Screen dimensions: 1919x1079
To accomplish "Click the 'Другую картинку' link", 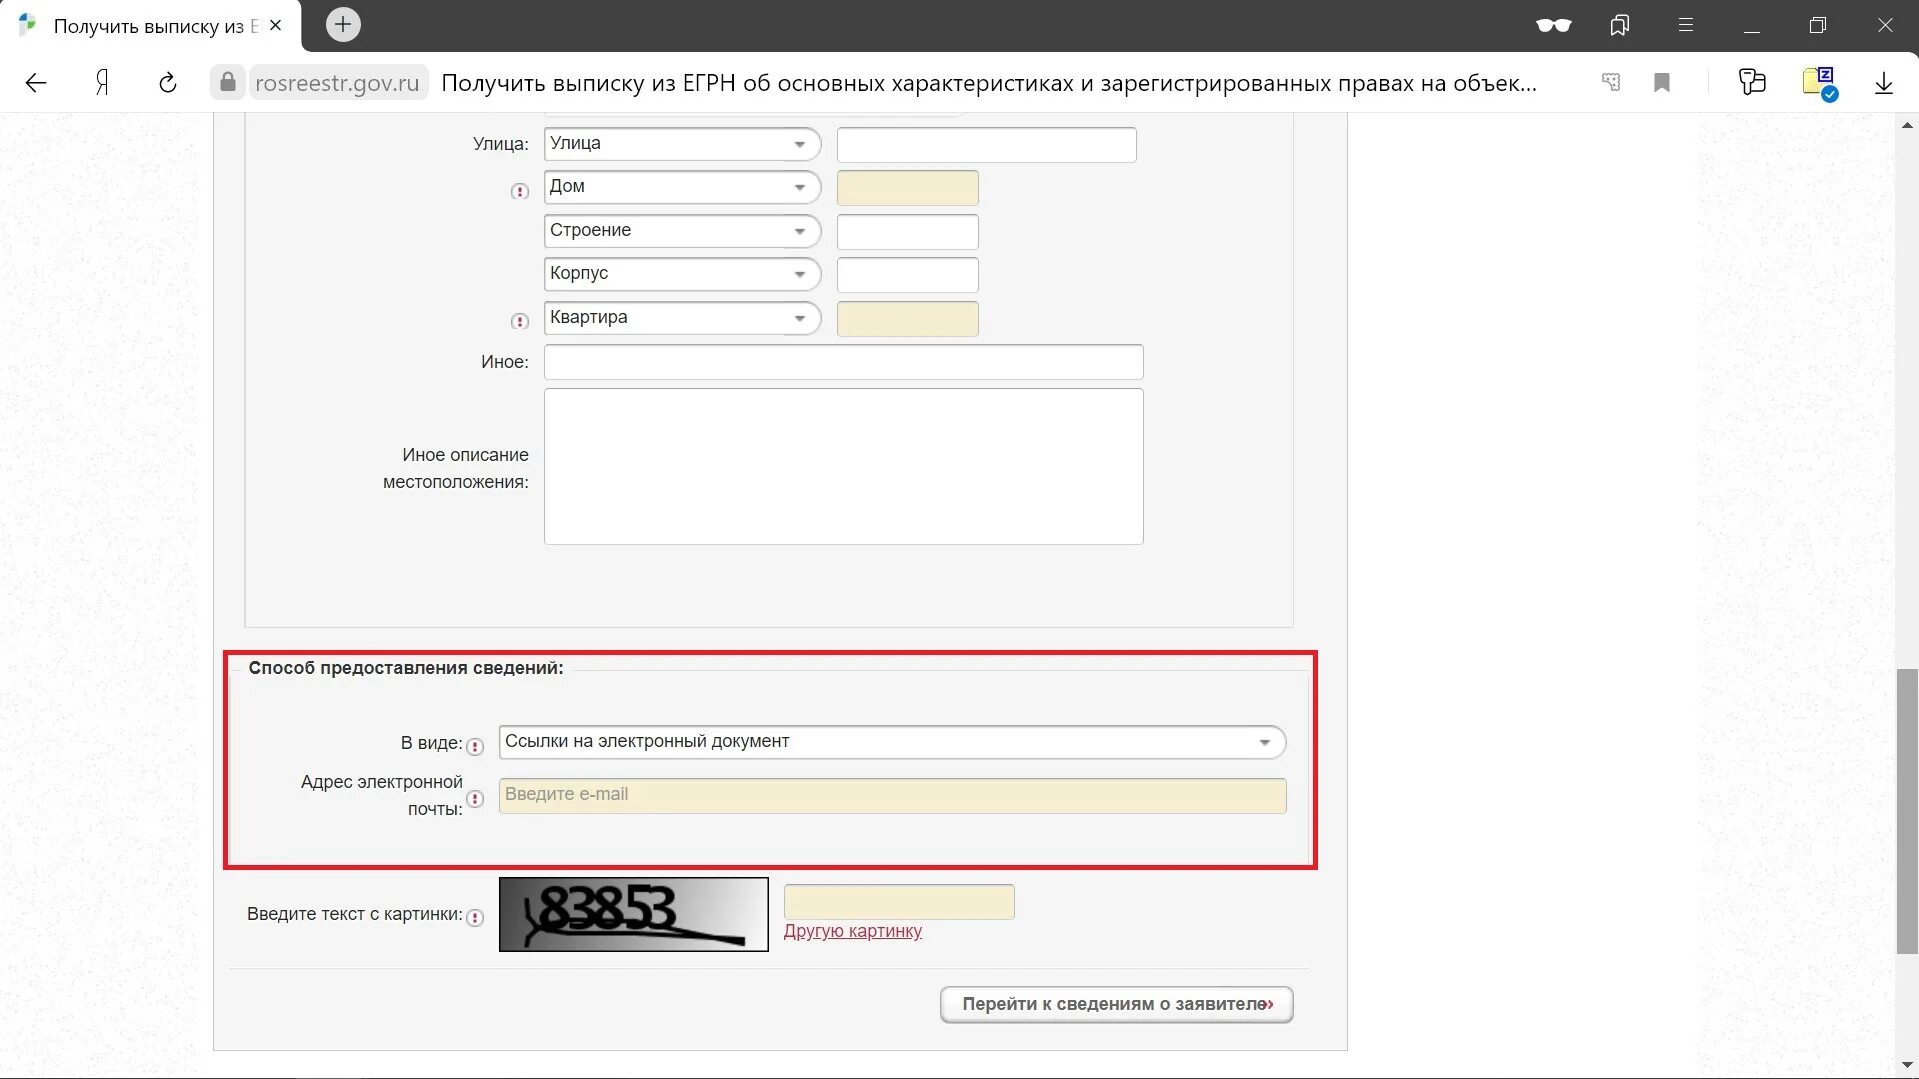I will click(853, 931).
